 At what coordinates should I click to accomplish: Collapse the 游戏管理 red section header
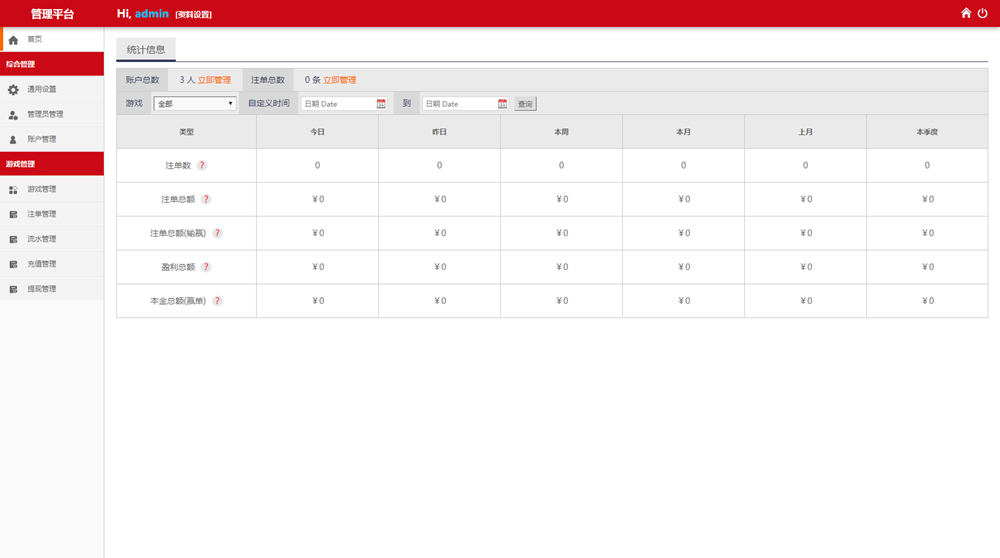point(52,164)
